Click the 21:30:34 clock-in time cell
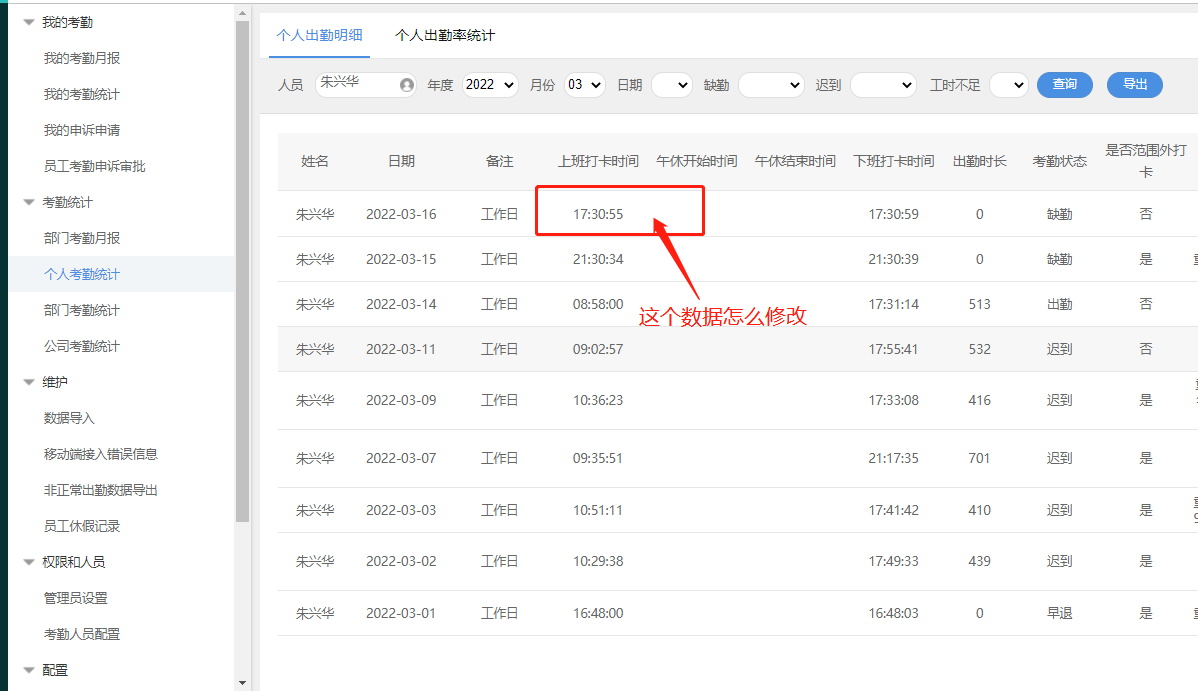1198x691 pixels. click(x=598, y=259)
